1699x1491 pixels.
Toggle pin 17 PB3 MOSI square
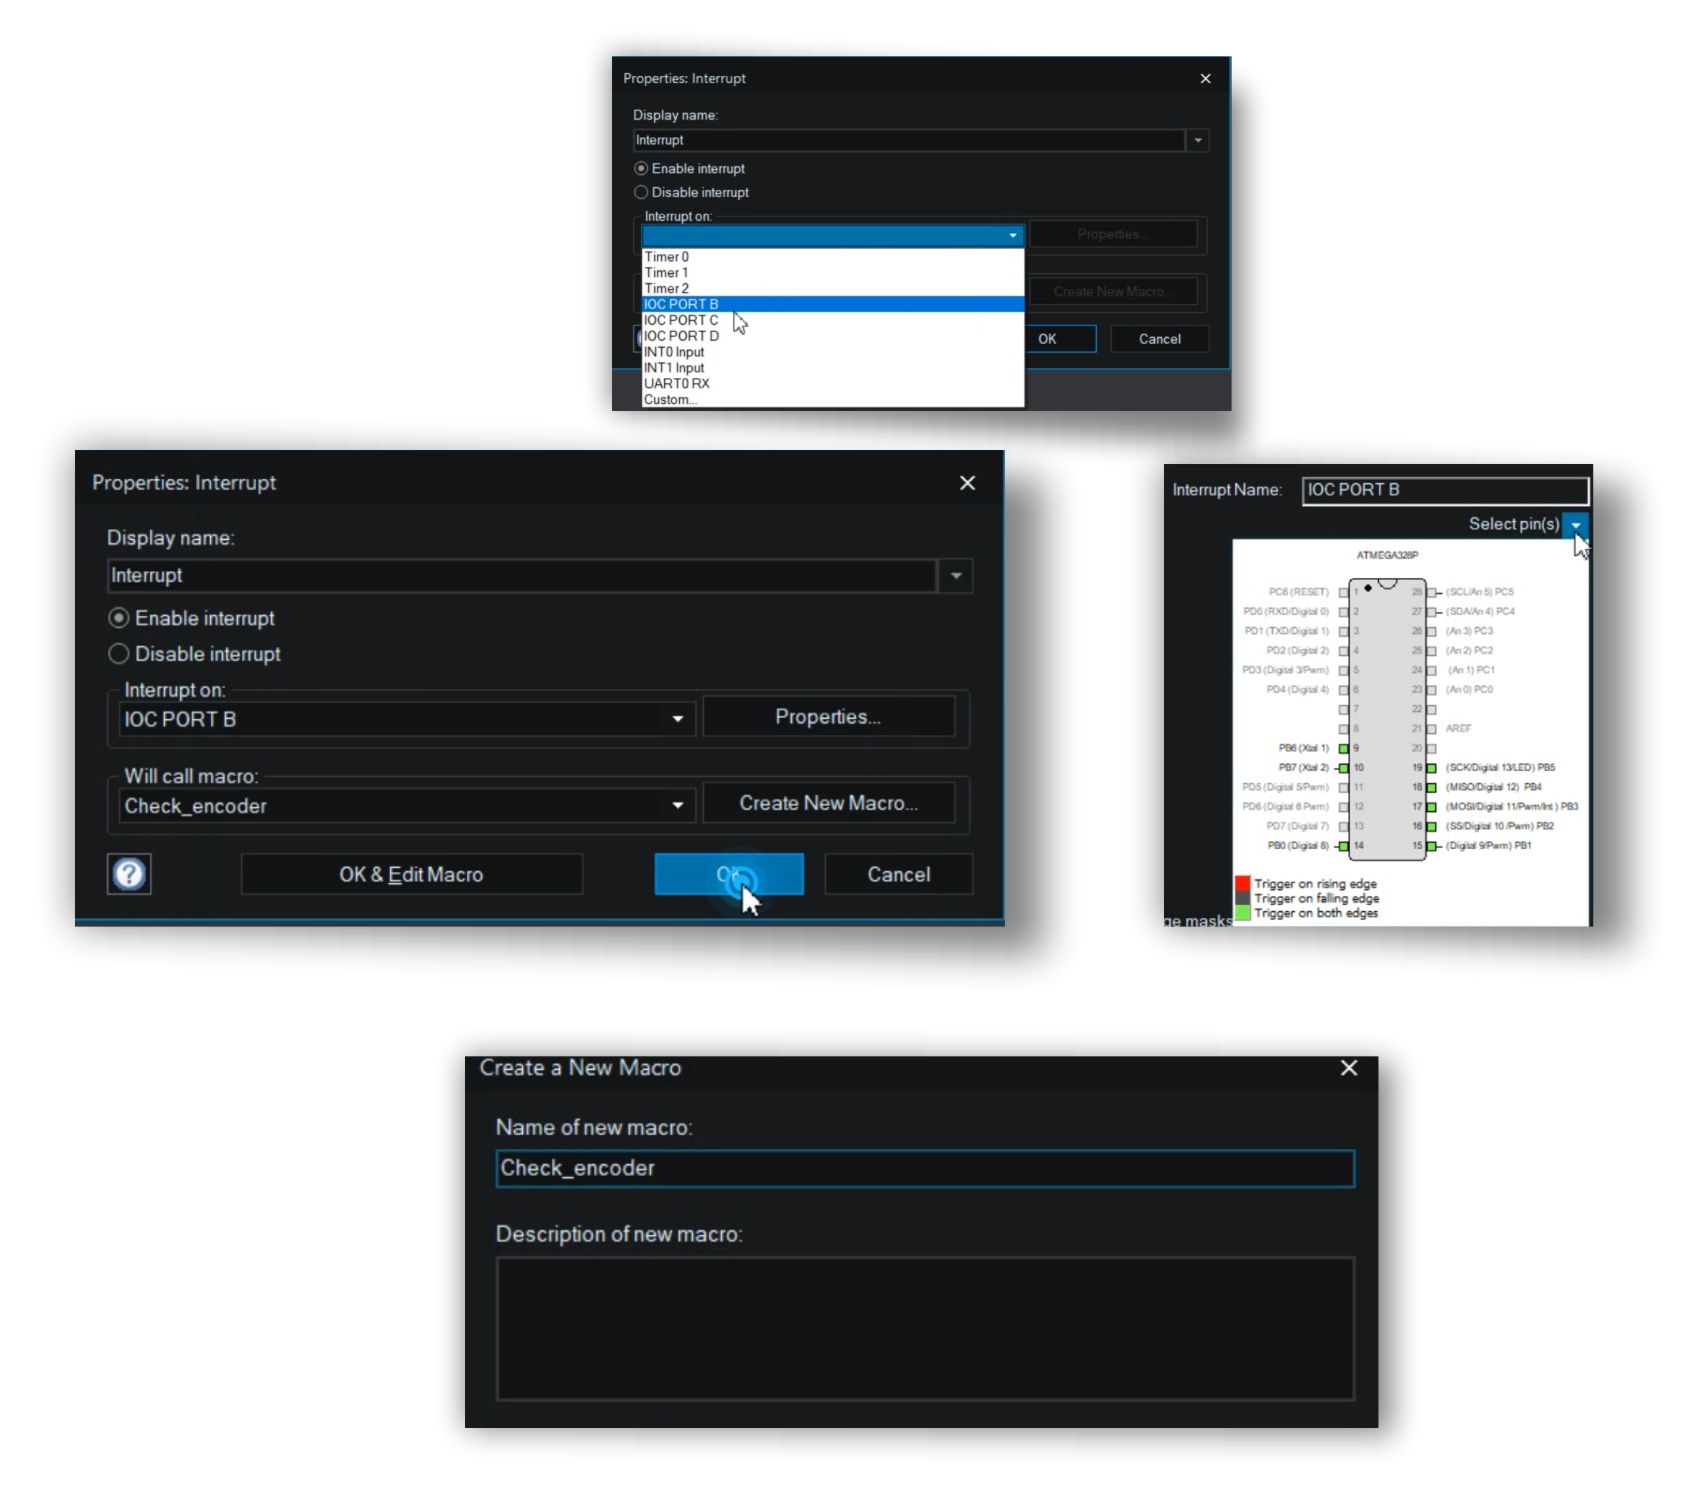[1431, 807]
